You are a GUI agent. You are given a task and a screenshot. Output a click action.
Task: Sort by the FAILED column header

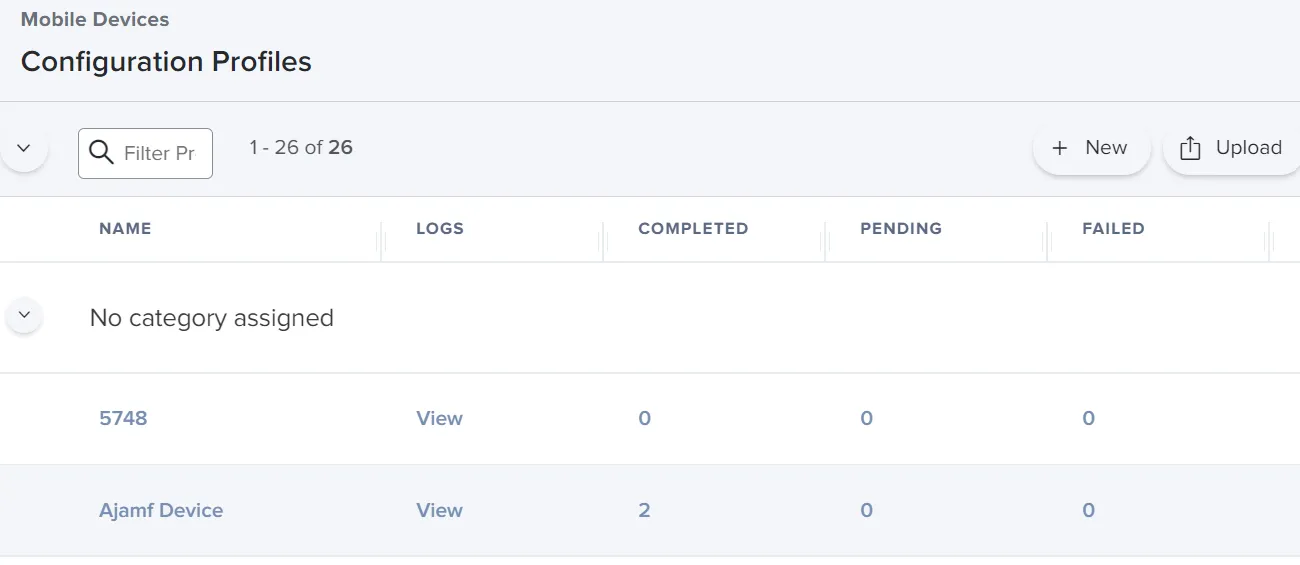(1113, 228)
